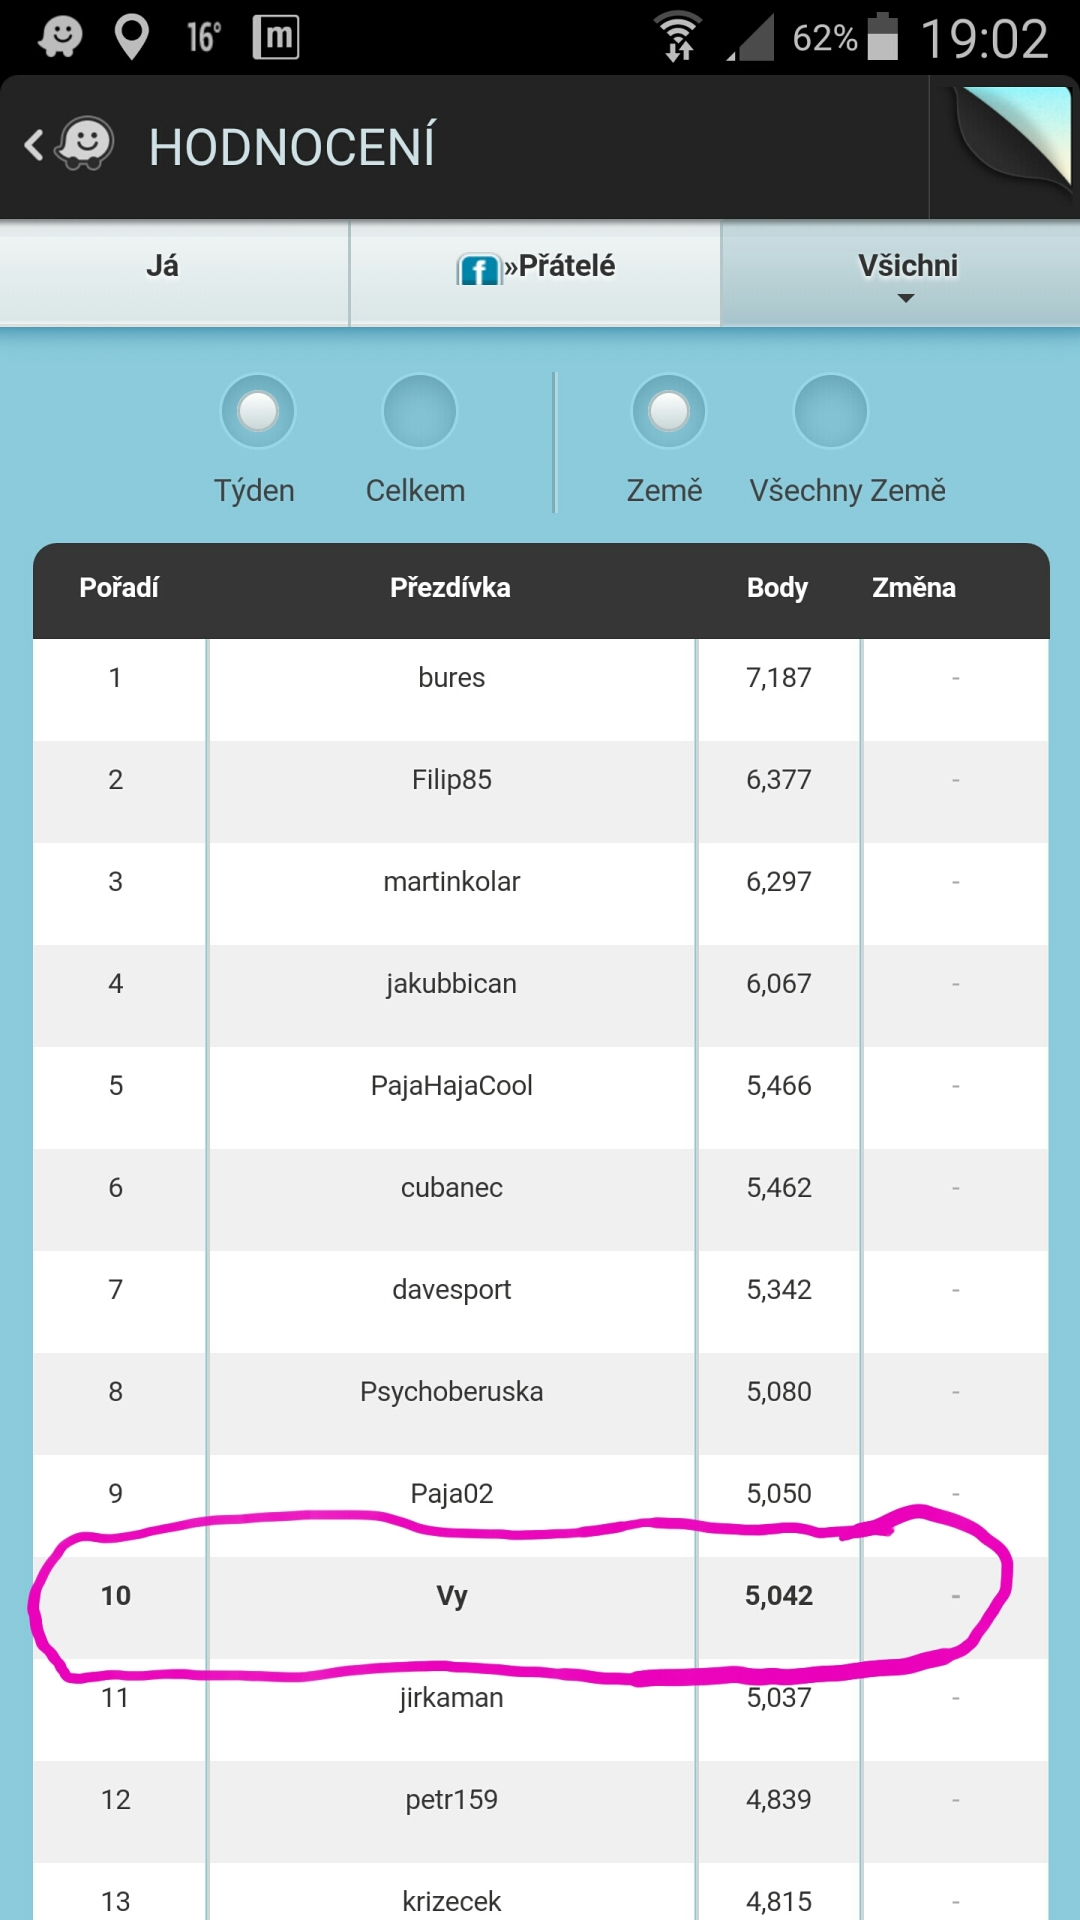
Task: Tap the Wi-Fi status bar icon
Action: point(679,38)
